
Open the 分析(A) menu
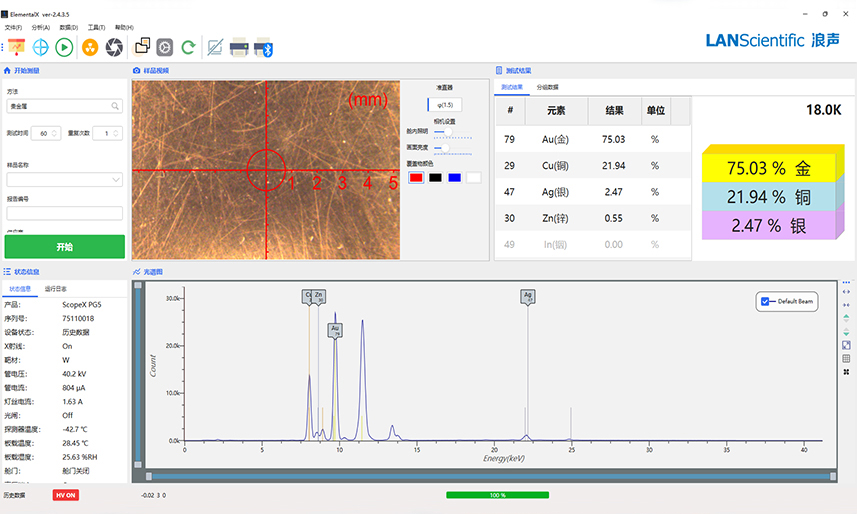tap(41, 27)
